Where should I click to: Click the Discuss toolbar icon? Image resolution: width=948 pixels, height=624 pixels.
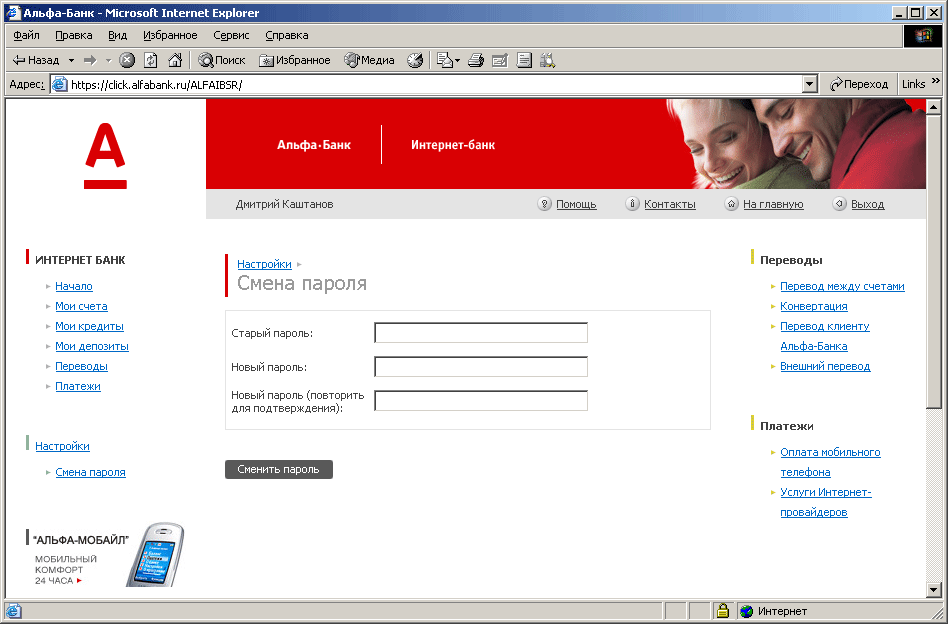point(524,60)
